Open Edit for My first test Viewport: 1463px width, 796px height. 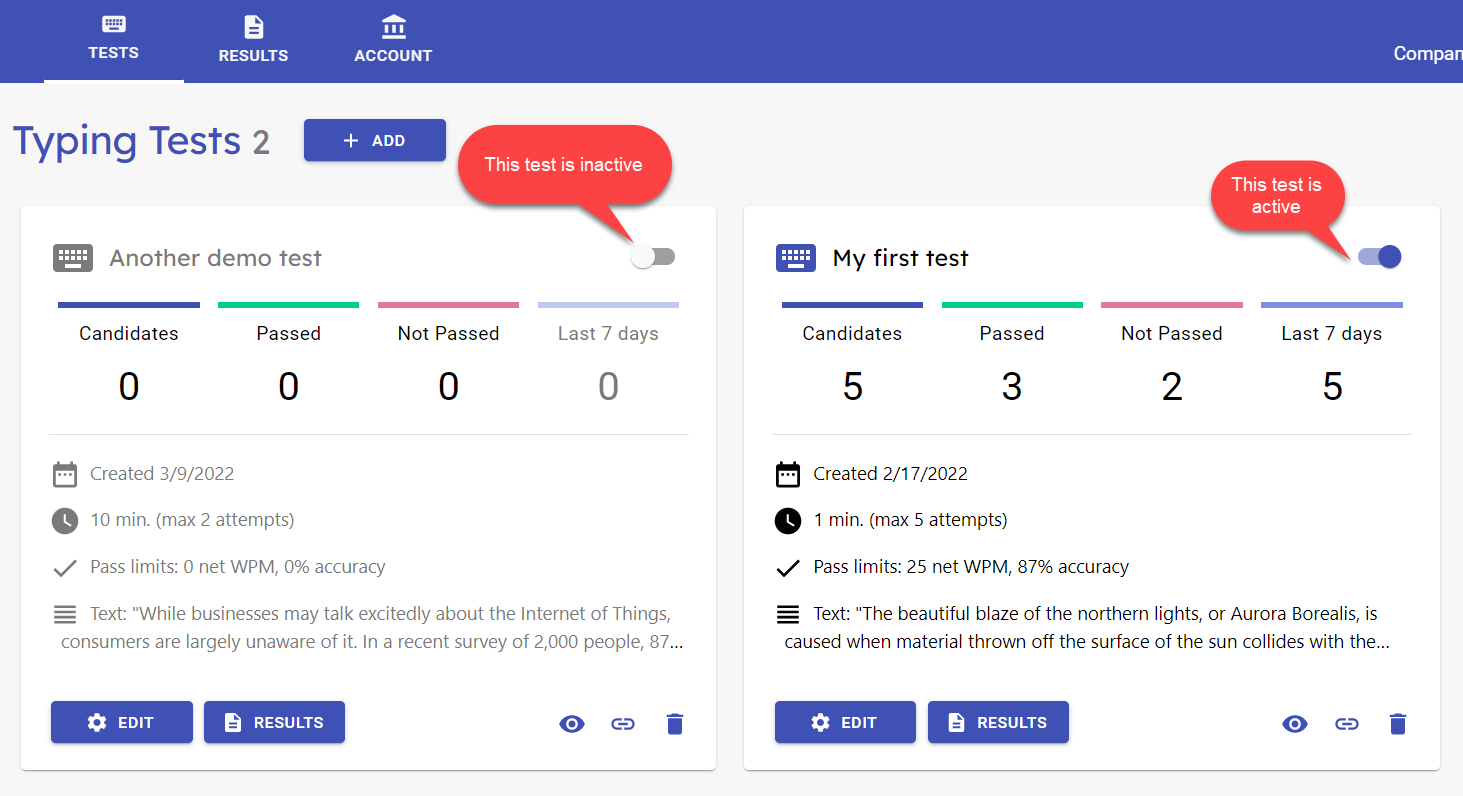(x=845, y=721)
